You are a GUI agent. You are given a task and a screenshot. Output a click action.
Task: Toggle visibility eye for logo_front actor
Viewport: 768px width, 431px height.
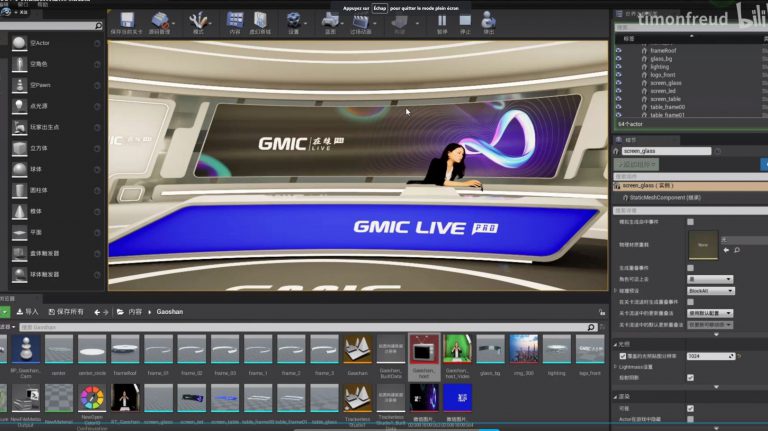[619, 75]
